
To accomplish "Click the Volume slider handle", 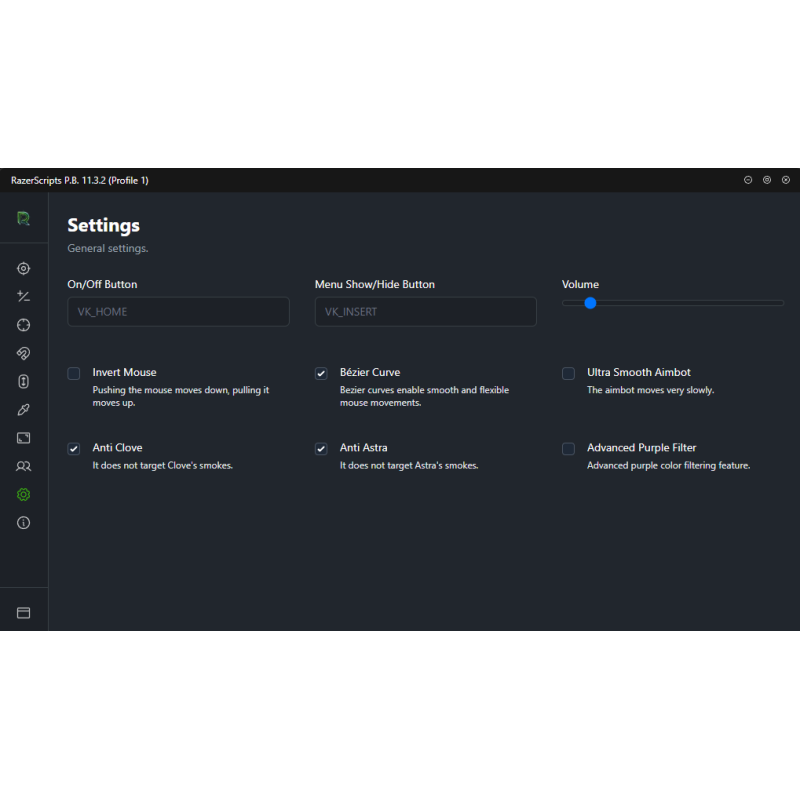I will (x=590, y=303).
